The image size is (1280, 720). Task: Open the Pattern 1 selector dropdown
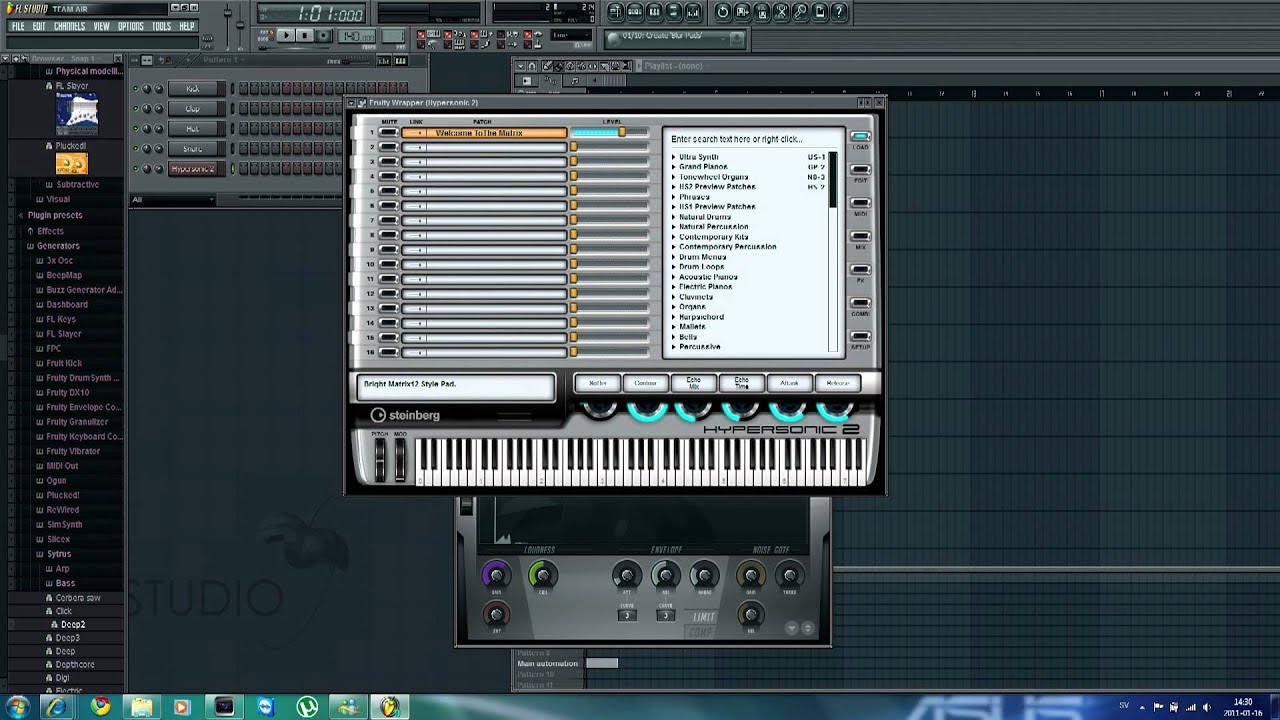(x=223, y=60)
